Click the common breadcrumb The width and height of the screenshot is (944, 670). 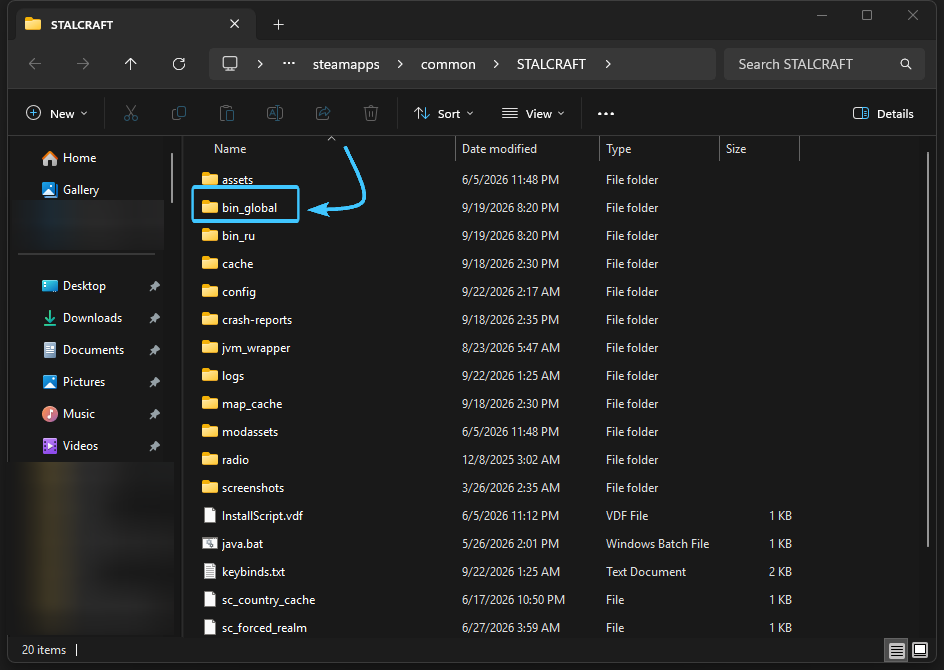448,64
